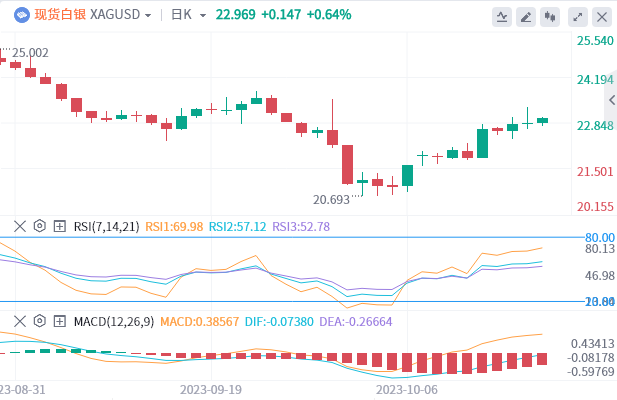Image resolution: width=617 pixels, height=400 pixels.
Task: Select the candlestick chart icon
Action: click(550, 16)
